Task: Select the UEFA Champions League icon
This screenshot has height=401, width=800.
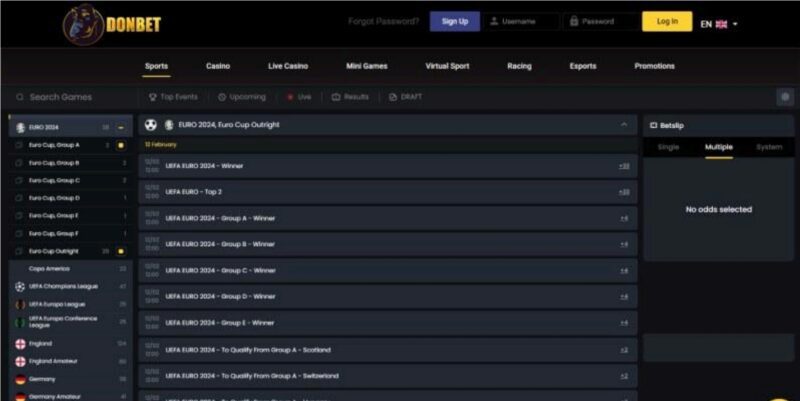Action: point(20,286)
